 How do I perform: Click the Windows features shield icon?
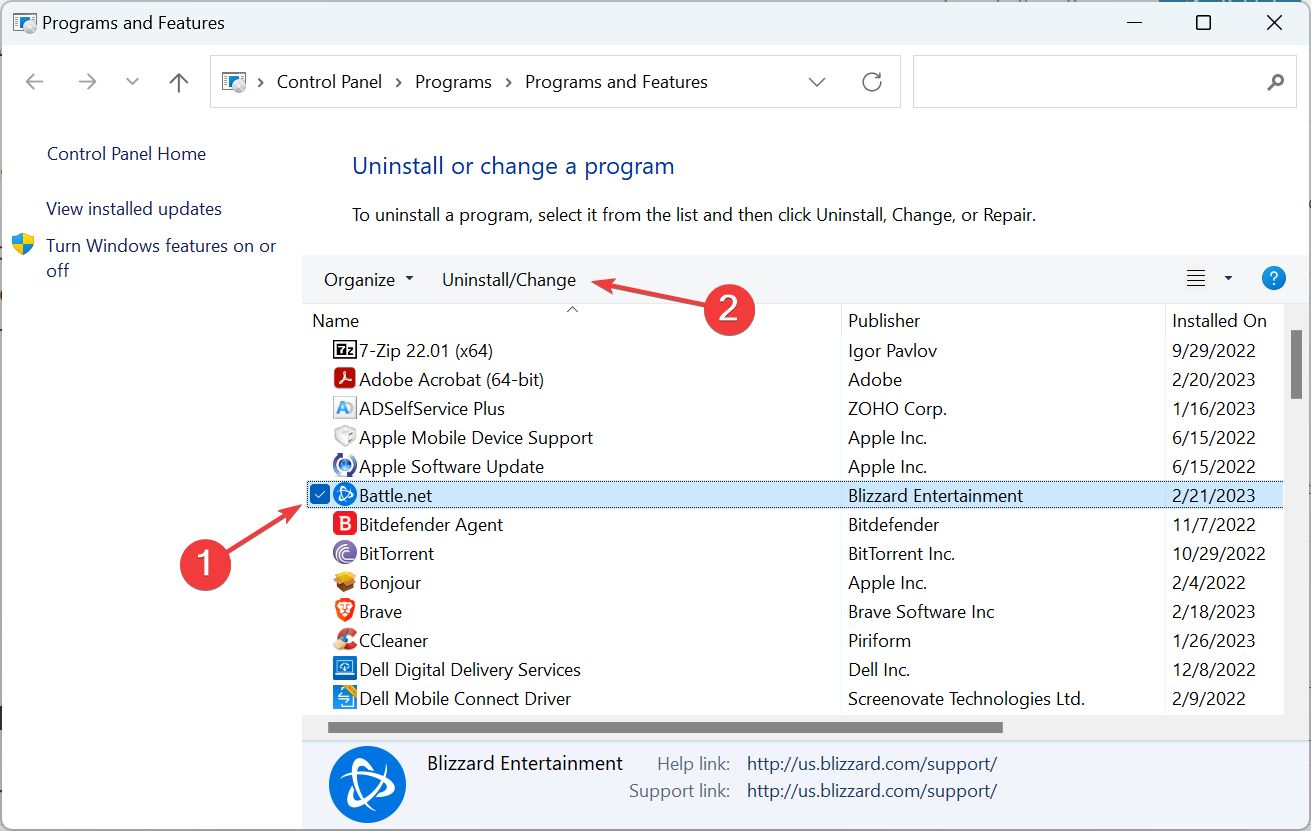point(23,245)
